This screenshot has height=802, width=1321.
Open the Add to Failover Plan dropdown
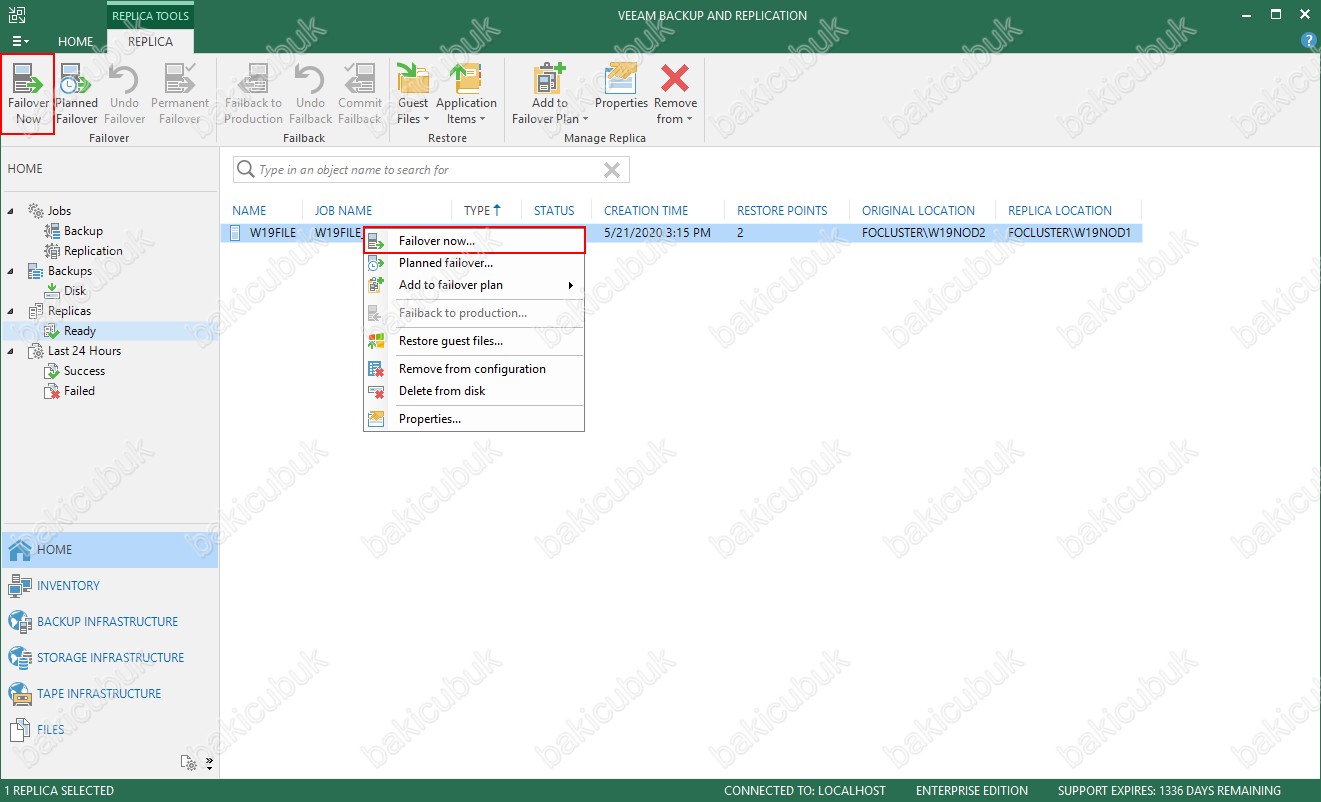(550, 94)
